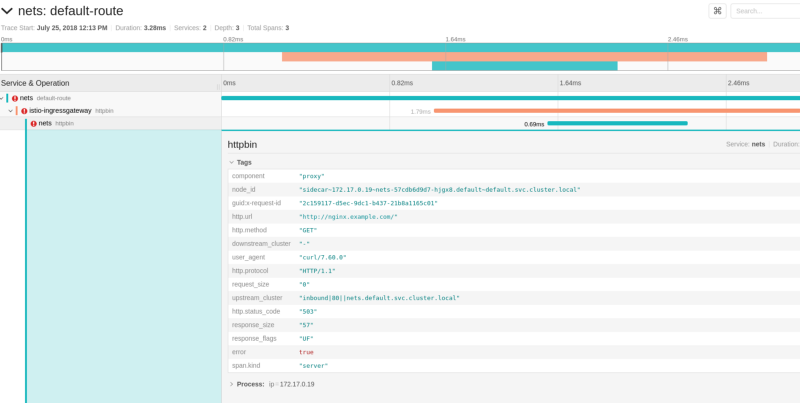Collapse the trace header chevron beside title
Image resolution: width=800 pixels, height=403 pixels.
[x=8, y=11]
